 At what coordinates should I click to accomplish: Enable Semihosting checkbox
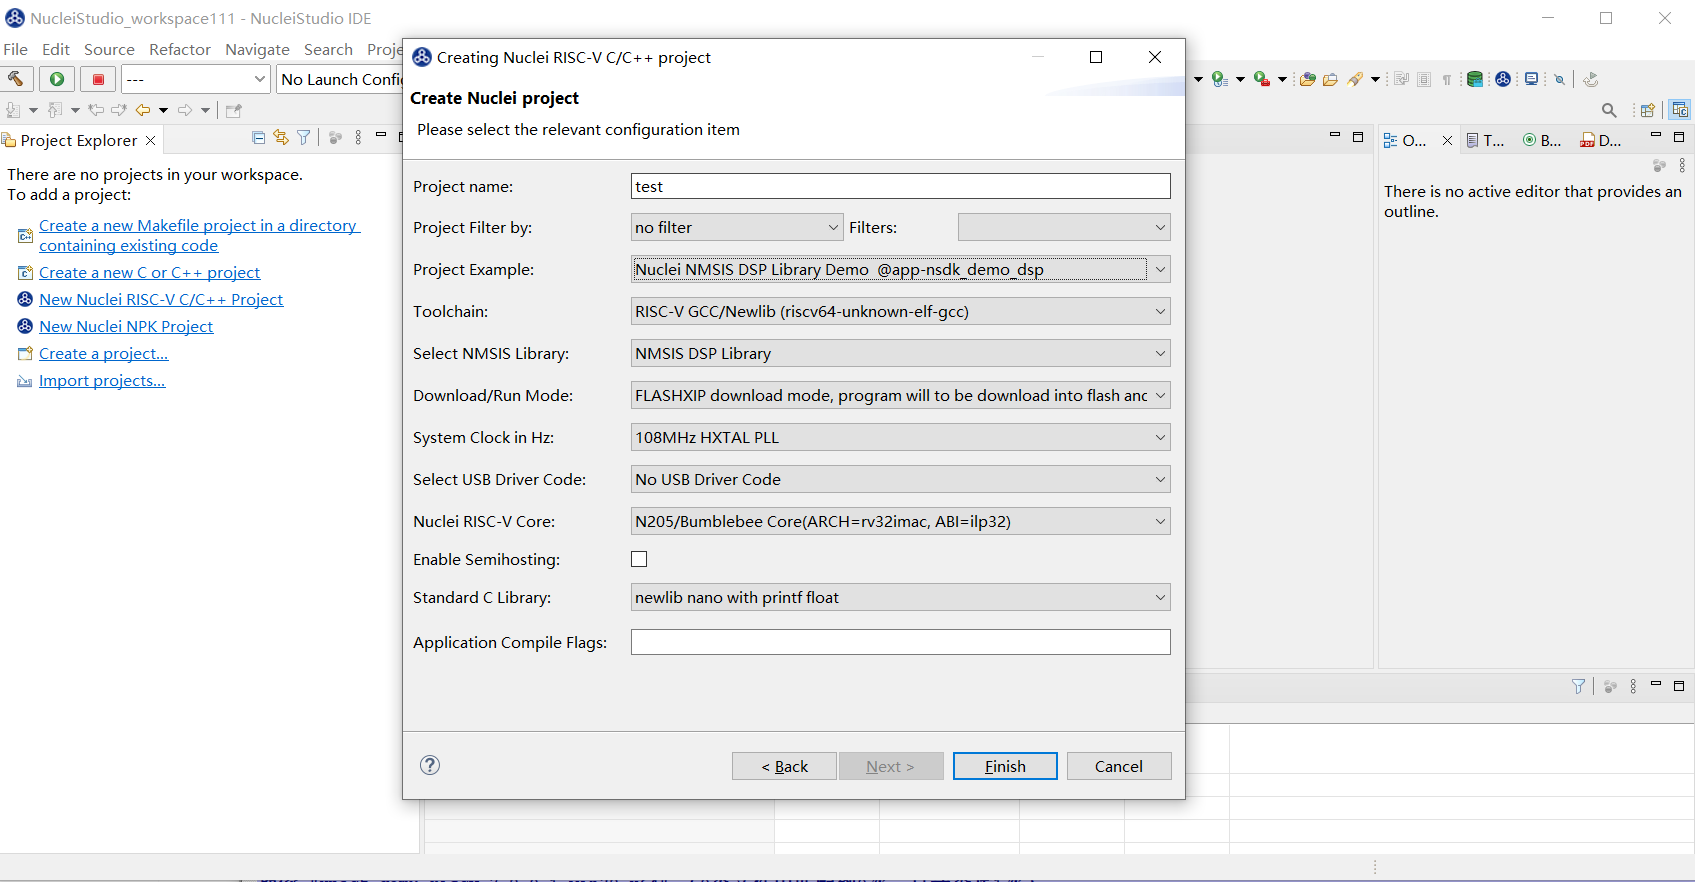click(x=639, y=559)
